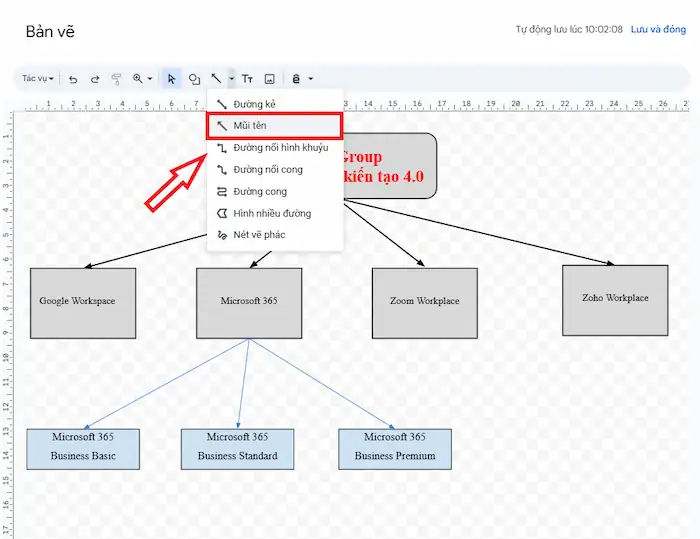Click the Redo icon in toolbar
The height and width of the screenshot is (539, 700).
pyautogui.click(x=95, y=79)
